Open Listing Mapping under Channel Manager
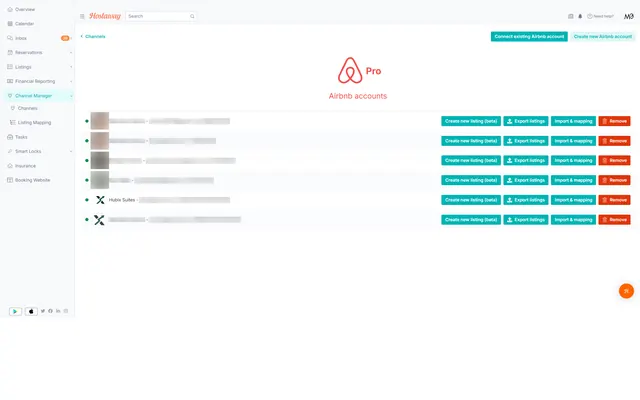 point(34,122)
